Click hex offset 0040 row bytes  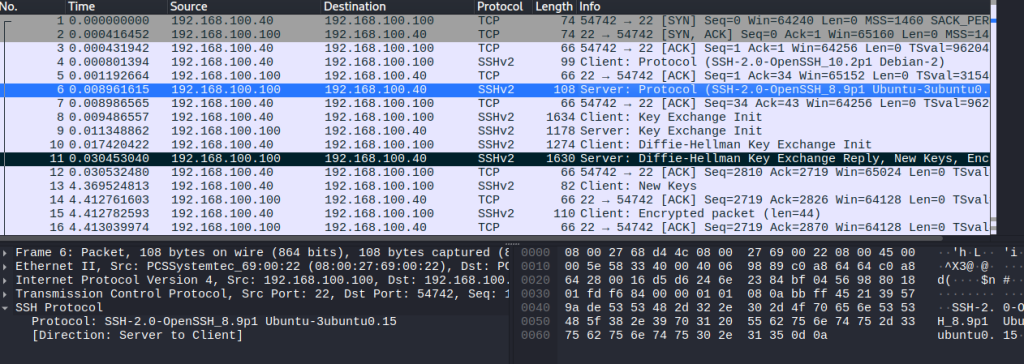click(740, 308)
